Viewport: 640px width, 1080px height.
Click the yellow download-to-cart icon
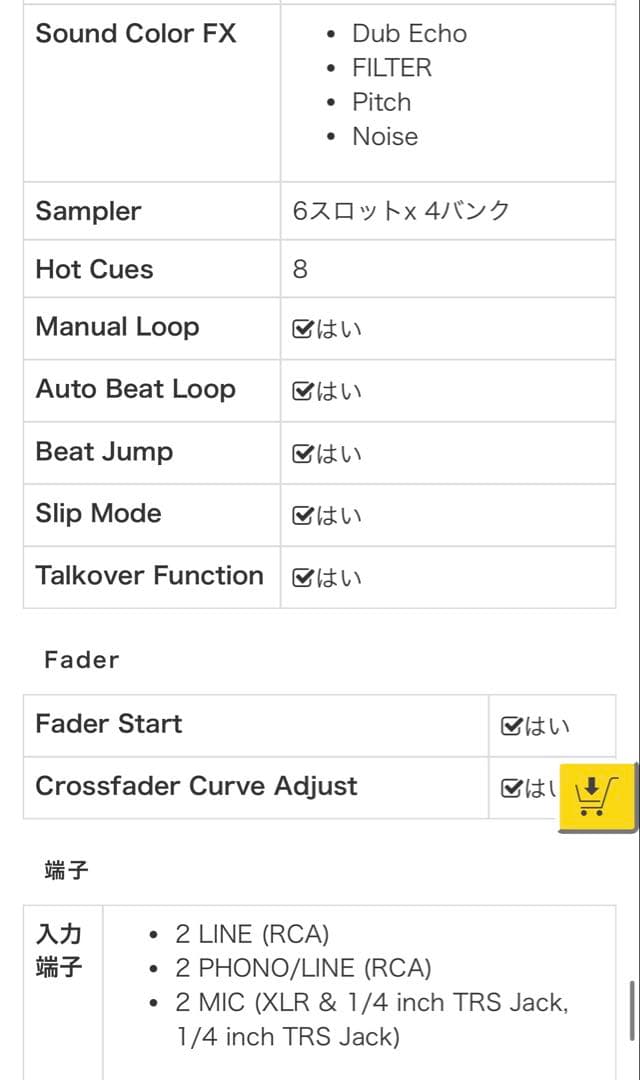(599, 795)
